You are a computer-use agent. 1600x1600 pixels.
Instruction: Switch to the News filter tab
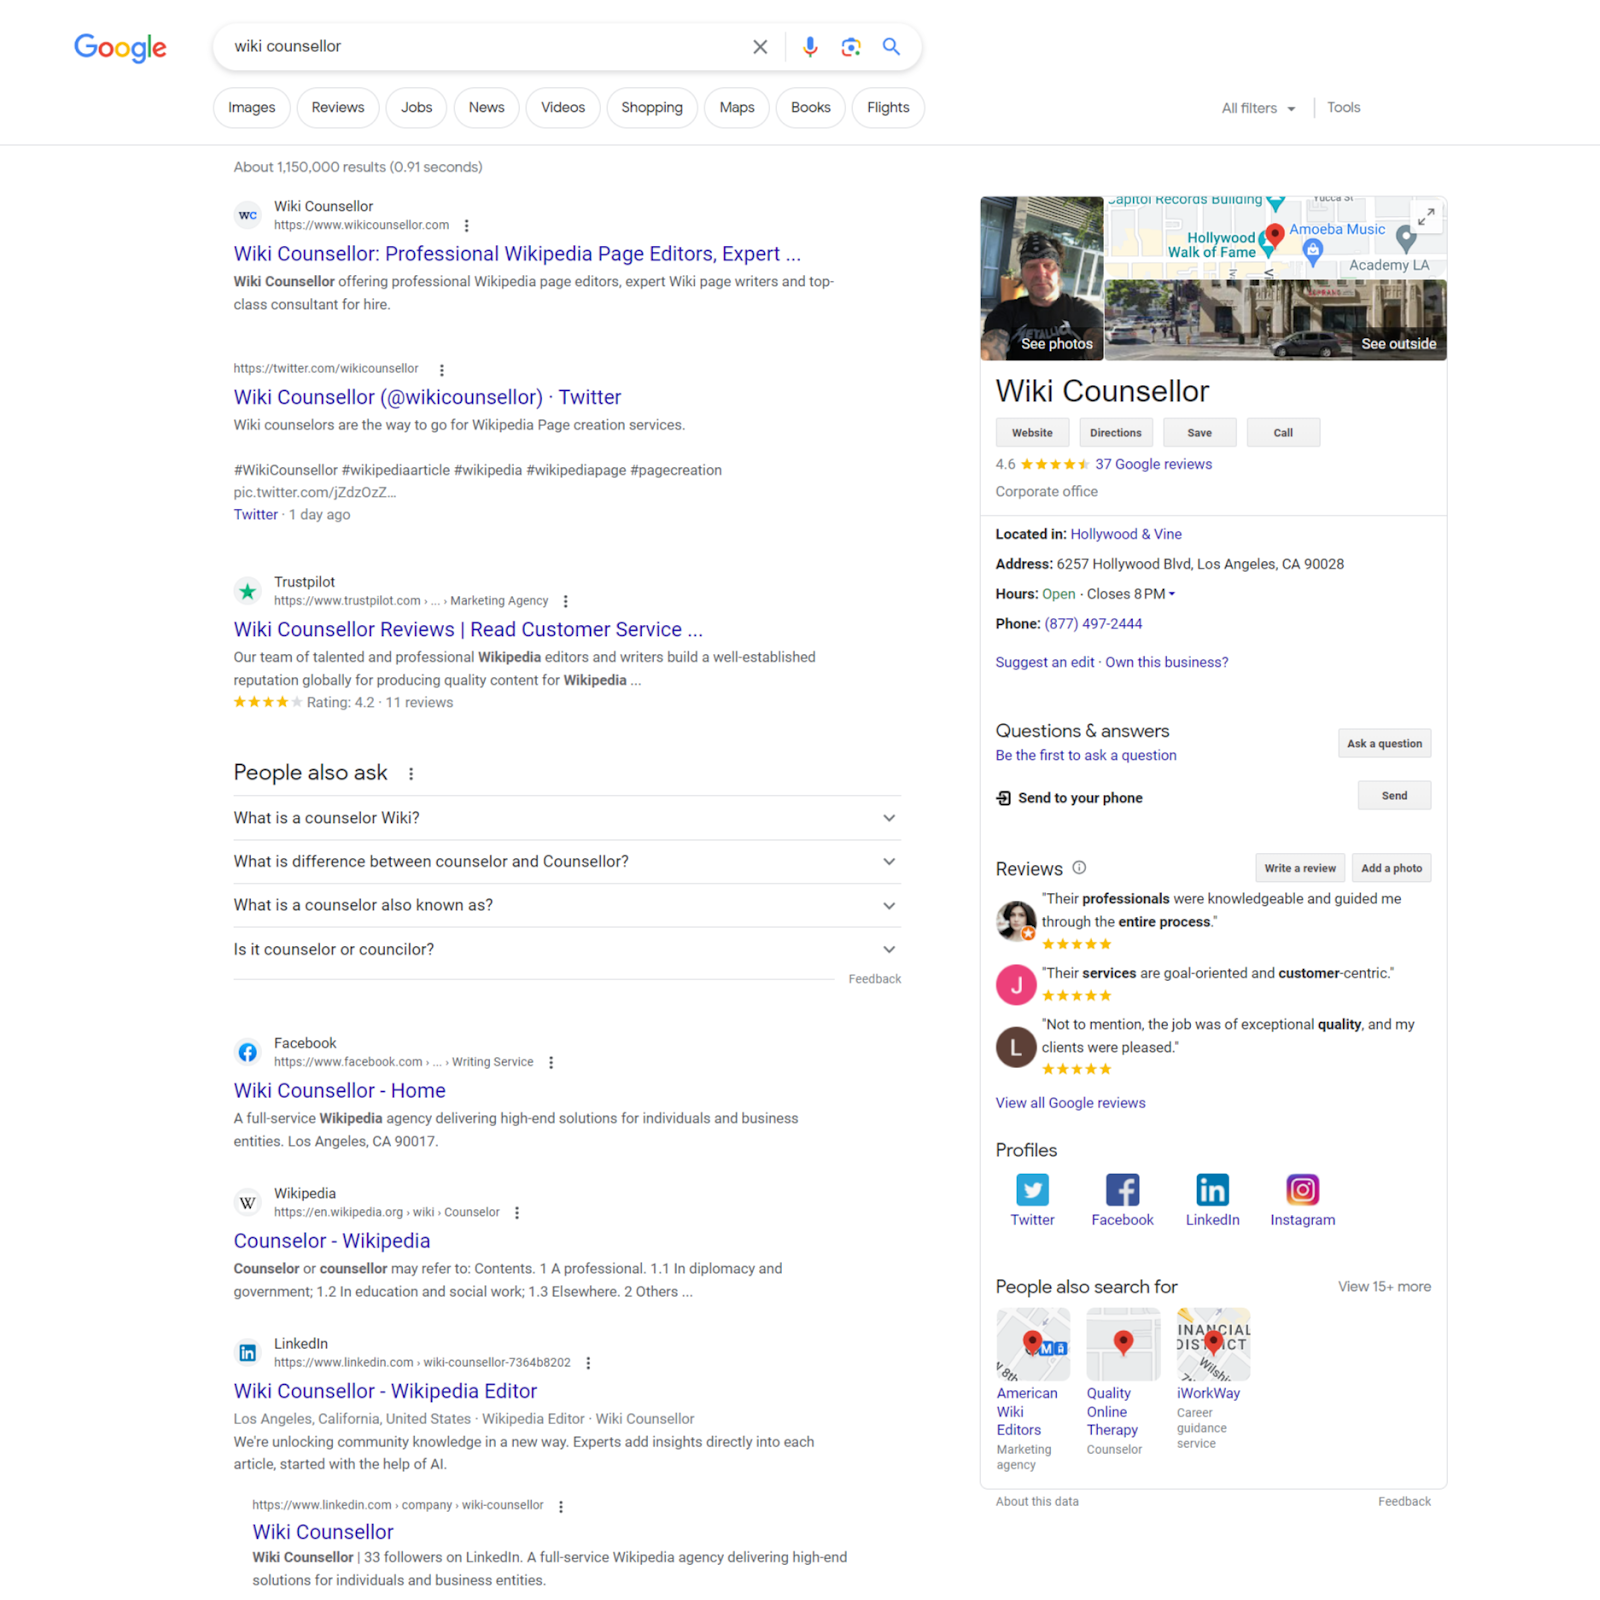coord(487,108)
